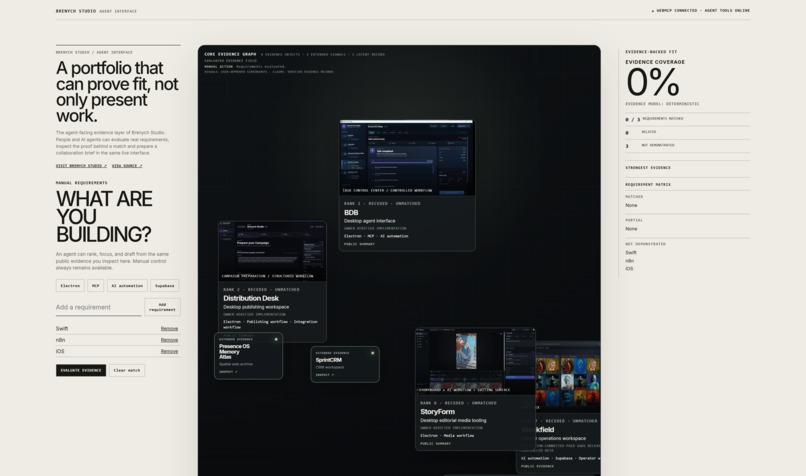
Task: Open the Workfield card image grid thumbnail
Action: click(567, 378)
